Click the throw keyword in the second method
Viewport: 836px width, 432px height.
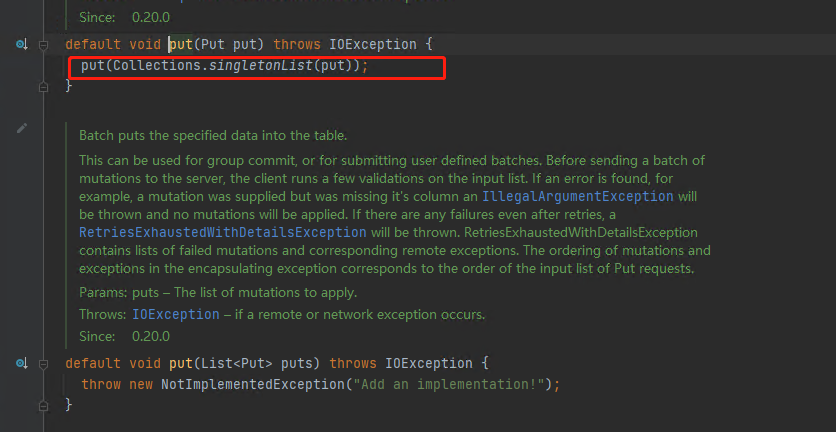point(101,384)
